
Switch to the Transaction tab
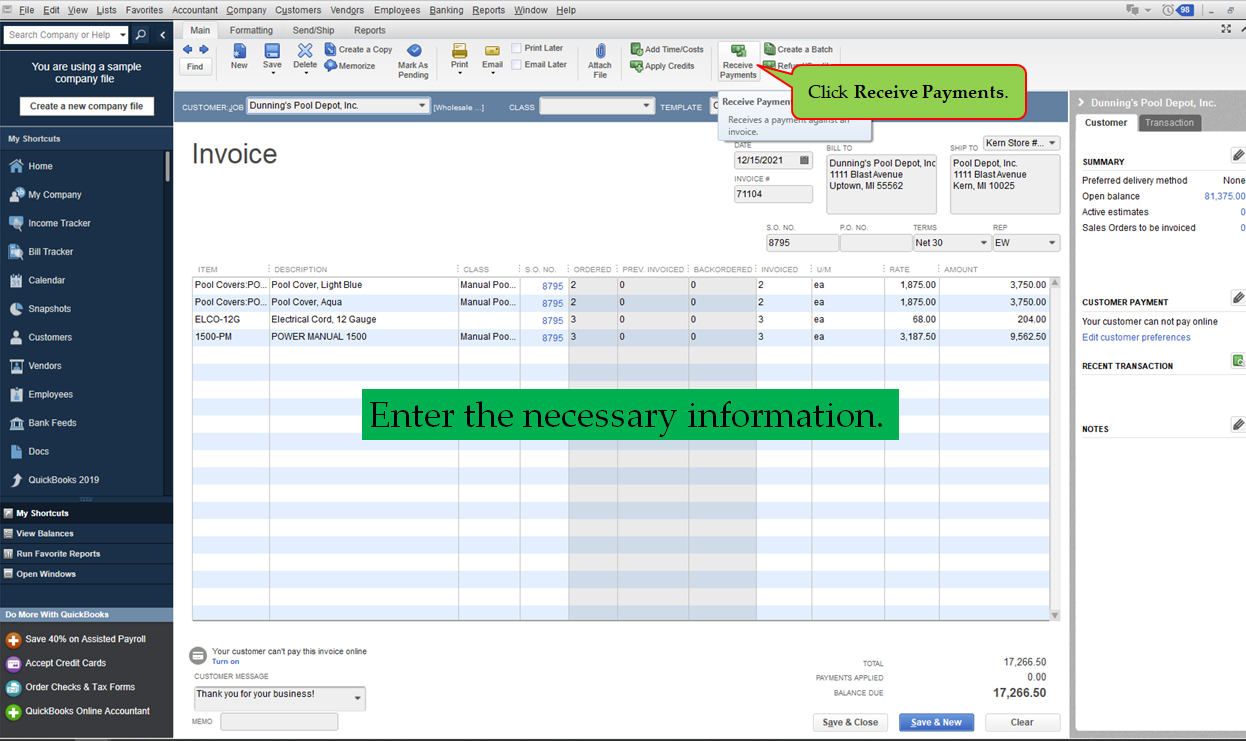[1169, 123]
